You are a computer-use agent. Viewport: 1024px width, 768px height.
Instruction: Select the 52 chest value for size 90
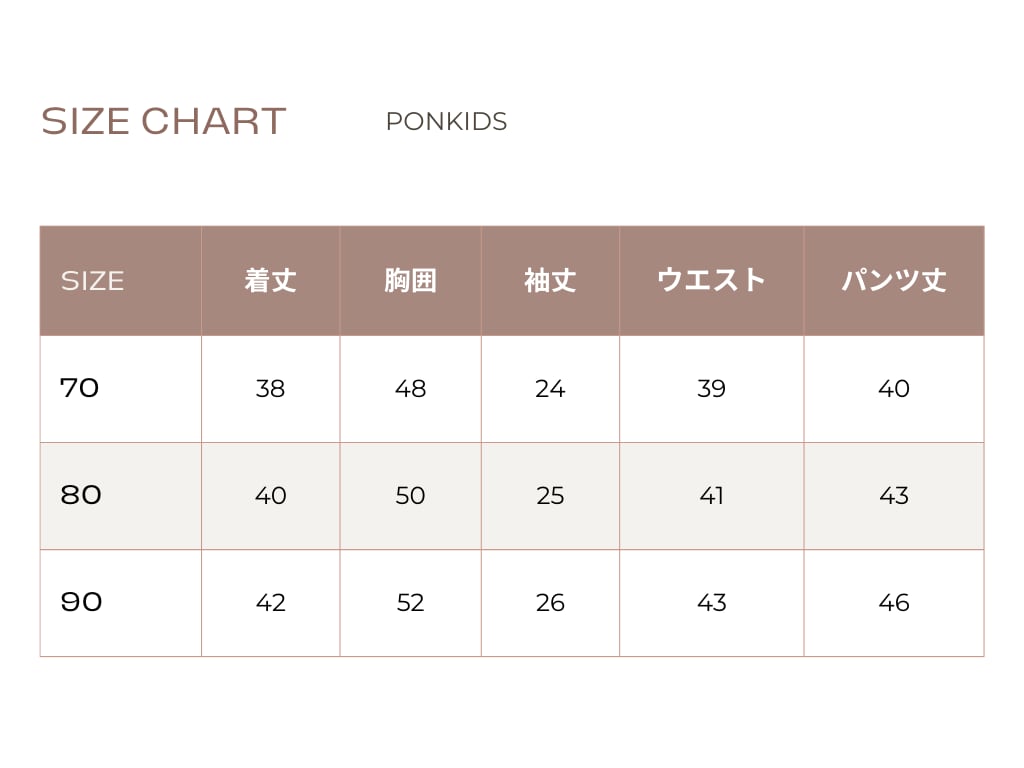[x=410, y=603]
